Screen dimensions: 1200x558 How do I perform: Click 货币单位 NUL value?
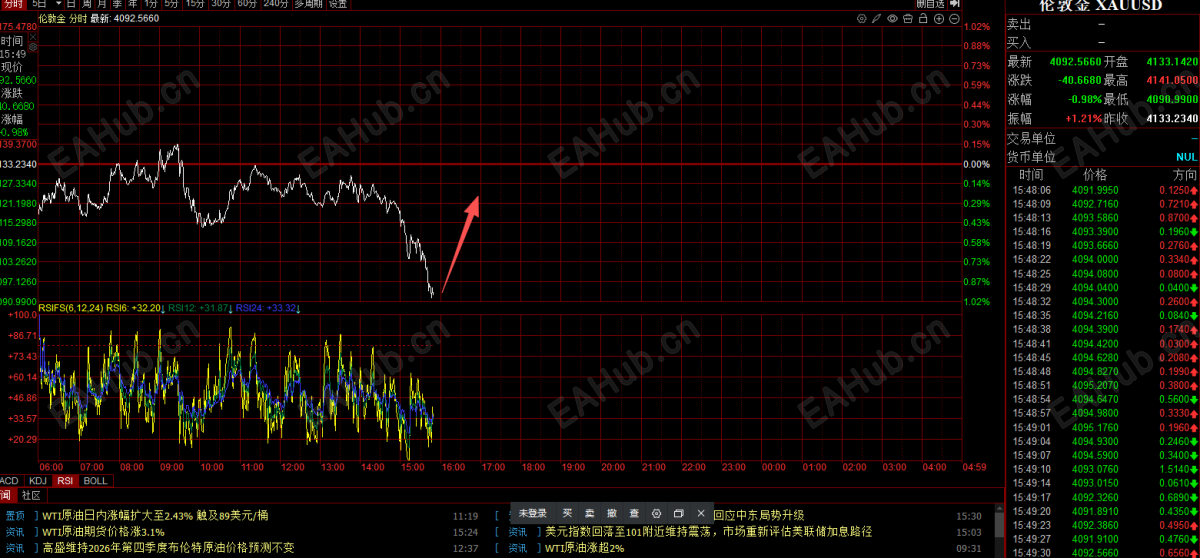[x=1186, y=157]
